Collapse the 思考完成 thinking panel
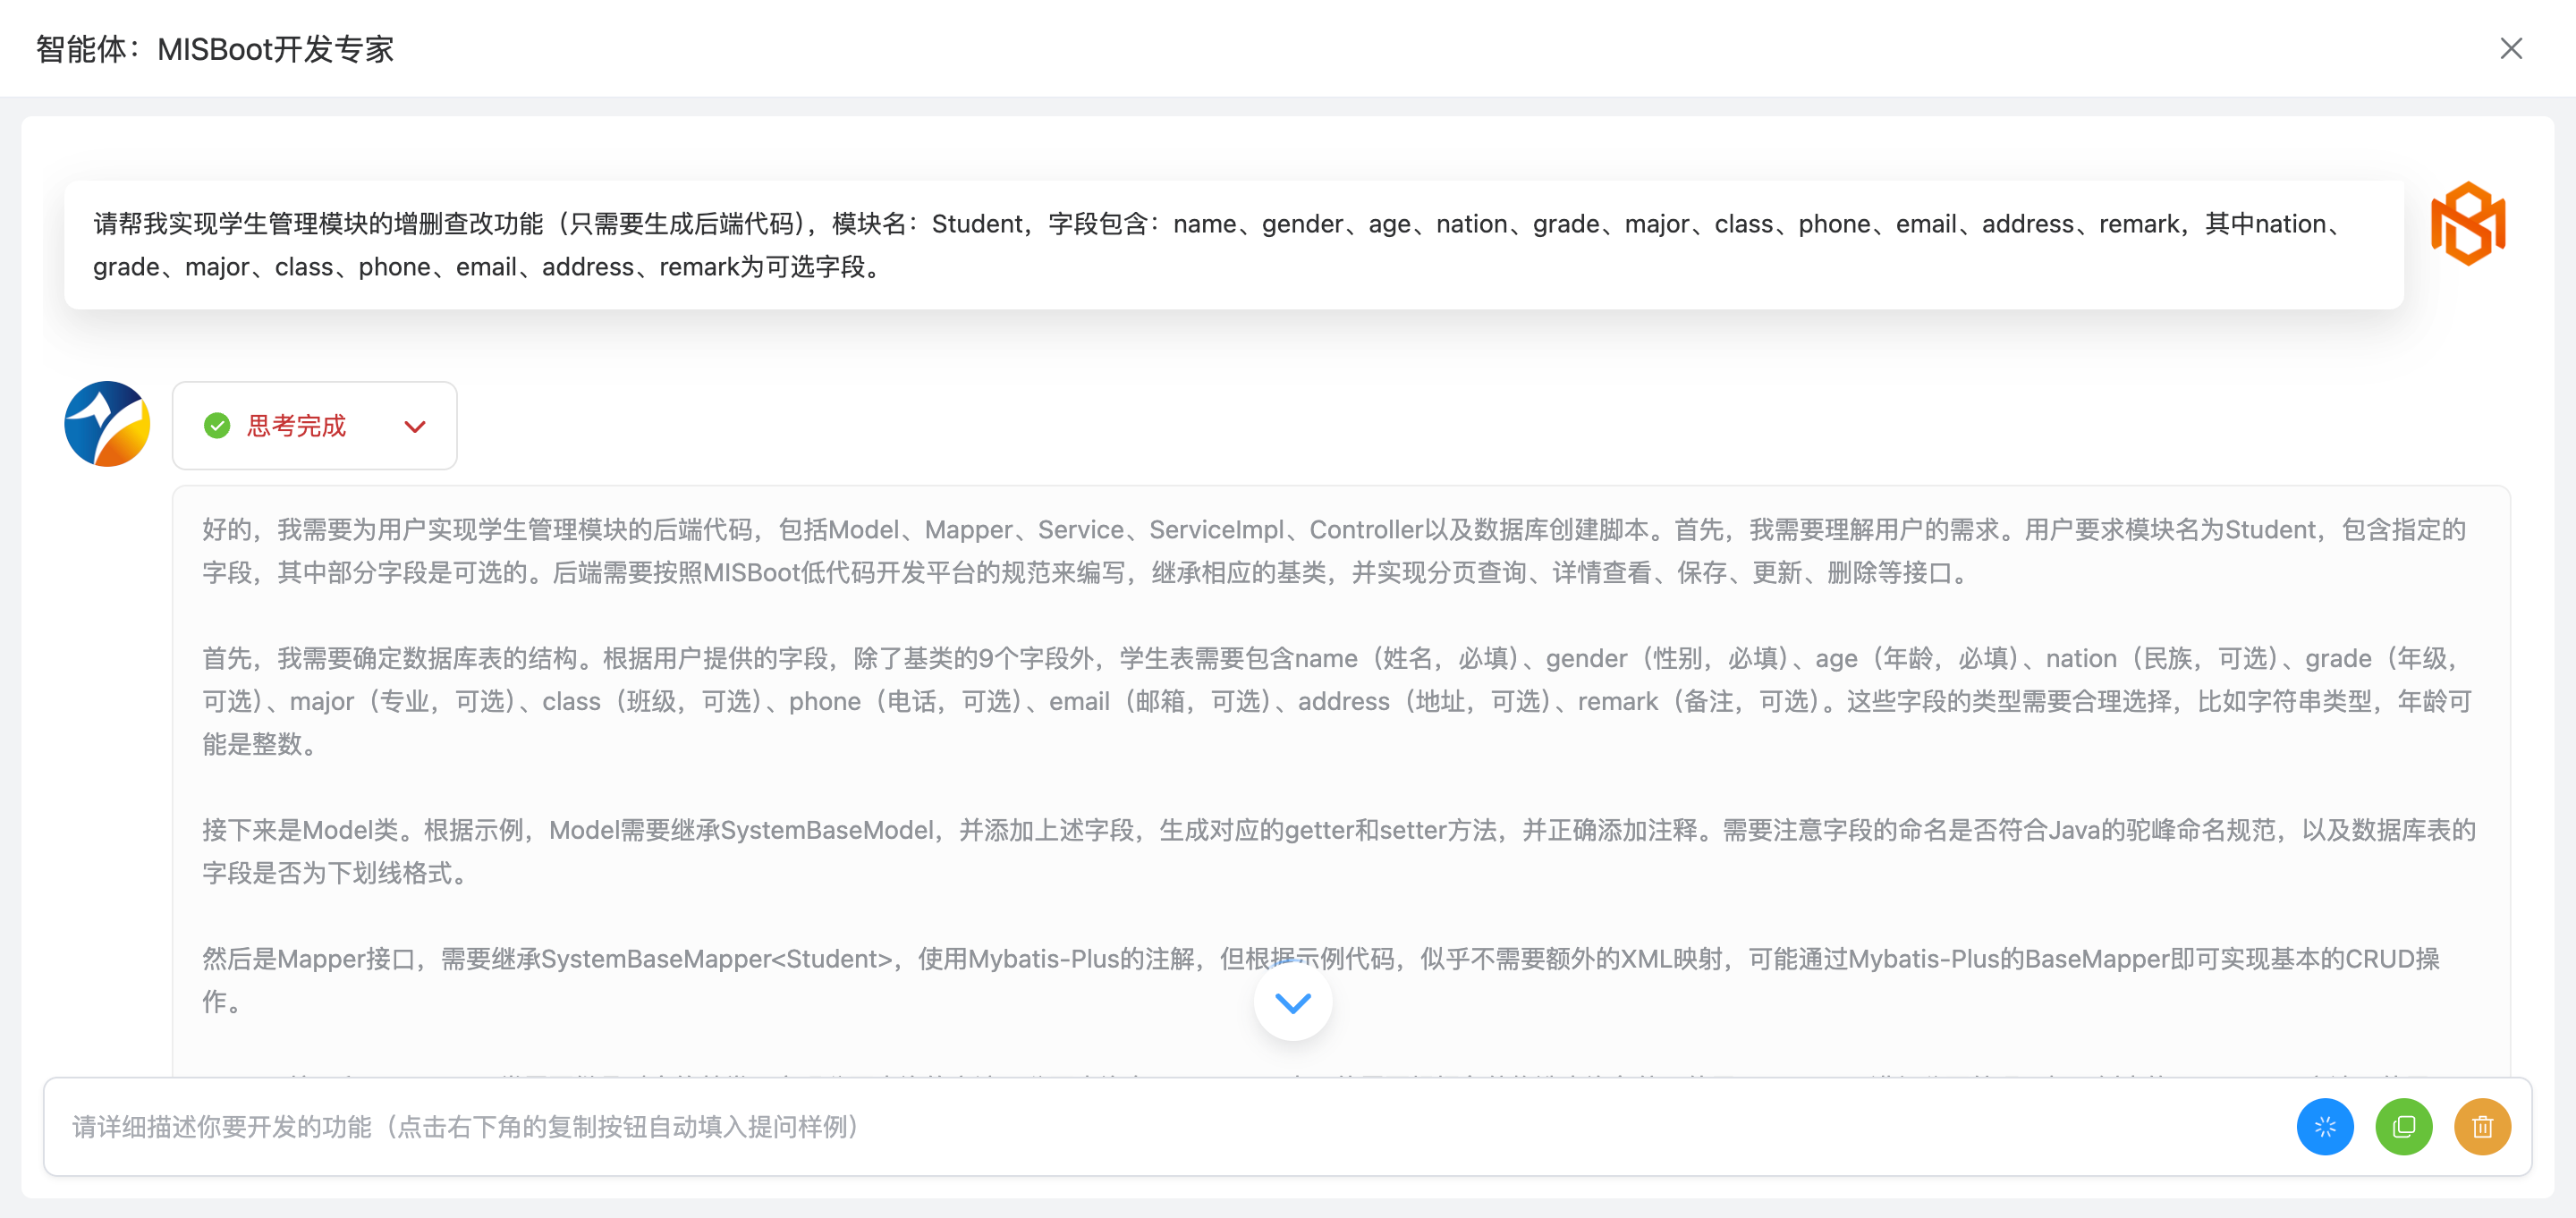2576x1218 pixels. (x=314, y=425)
